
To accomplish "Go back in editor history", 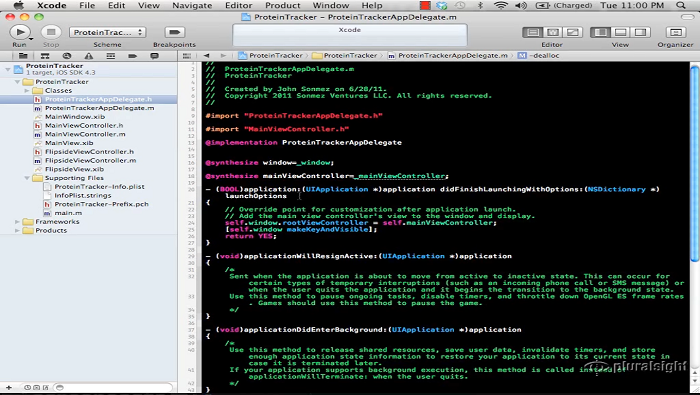I will [206, 56].
